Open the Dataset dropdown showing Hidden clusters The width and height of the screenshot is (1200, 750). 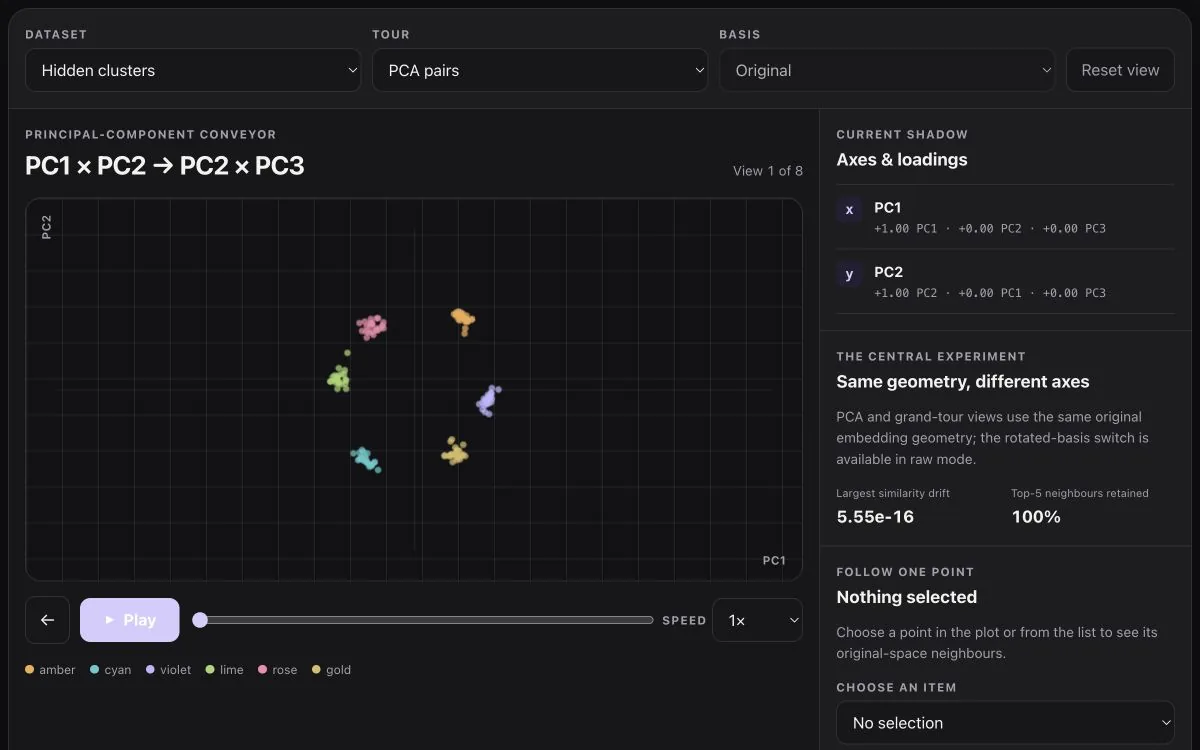(x=193, y=71)
